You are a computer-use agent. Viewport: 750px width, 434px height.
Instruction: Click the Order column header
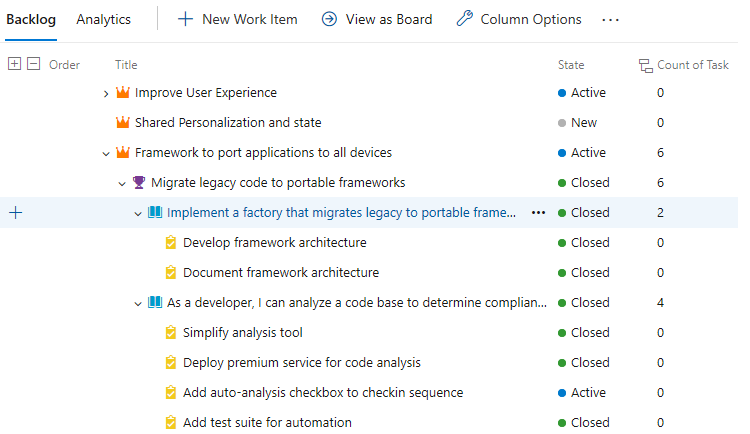point(64,65)
